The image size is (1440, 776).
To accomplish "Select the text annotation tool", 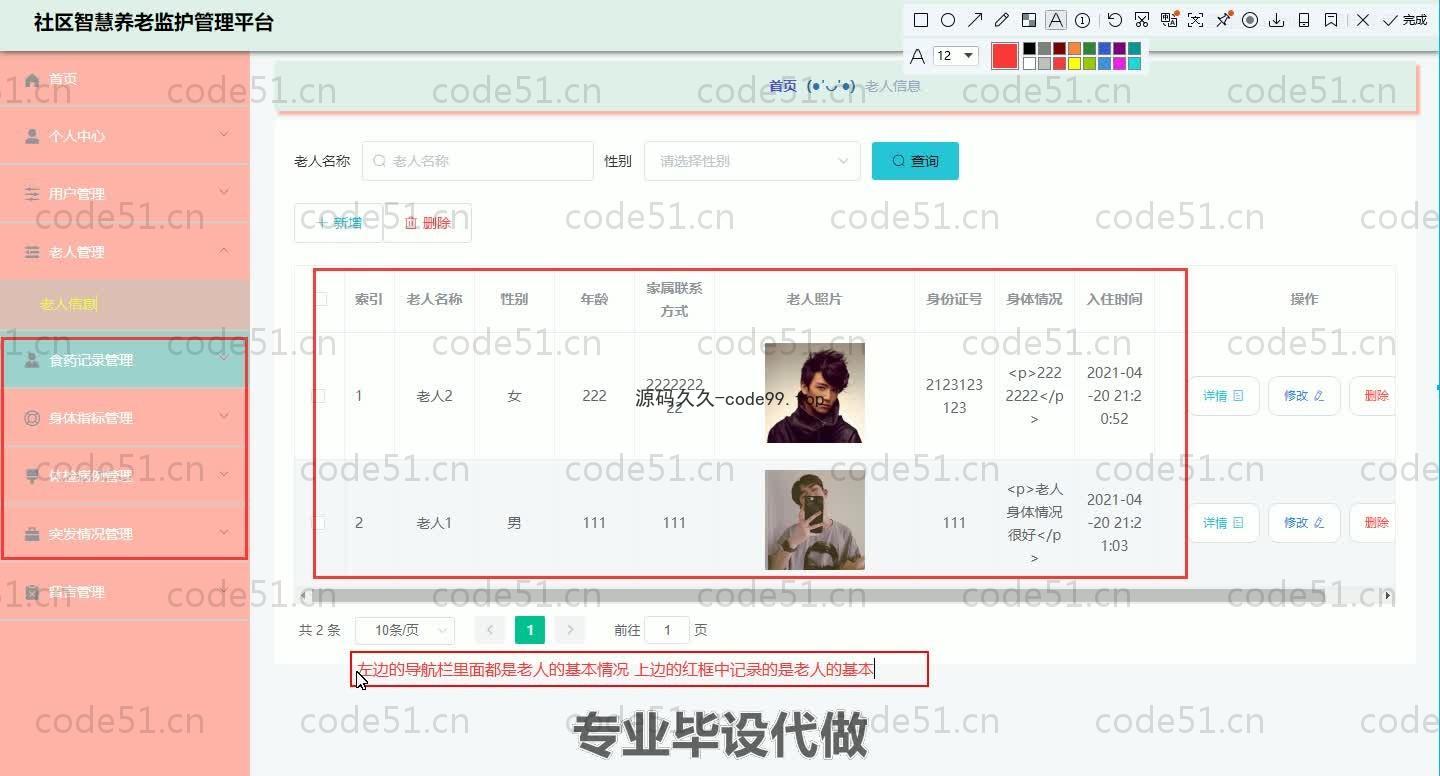I will [1056, 20].
